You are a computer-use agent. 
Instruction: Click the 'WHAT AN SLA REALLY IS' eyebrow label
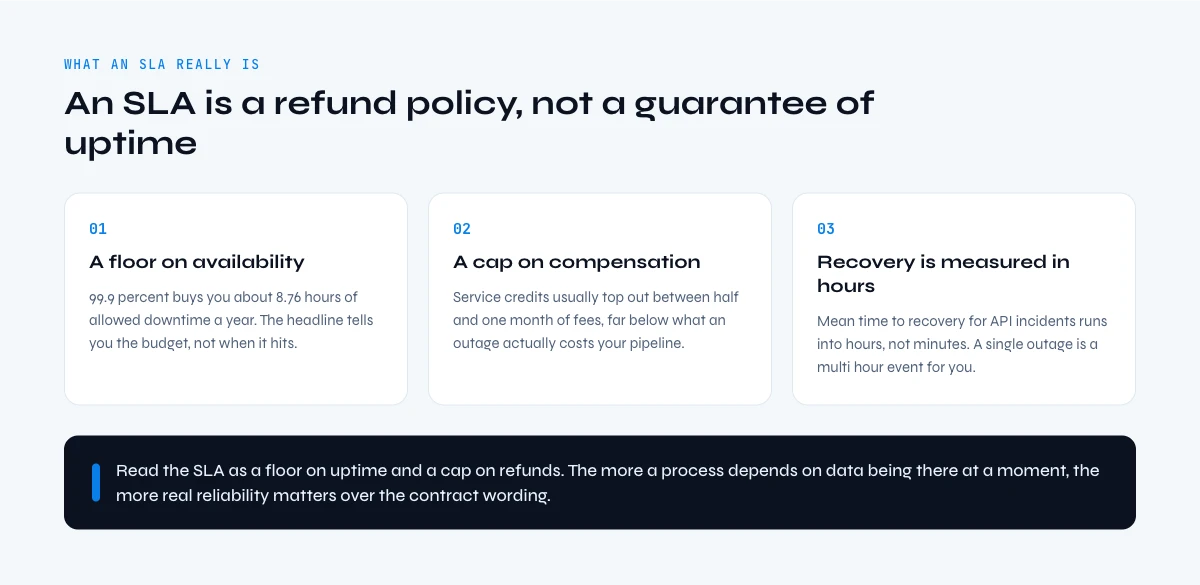[x=162, y=64]
